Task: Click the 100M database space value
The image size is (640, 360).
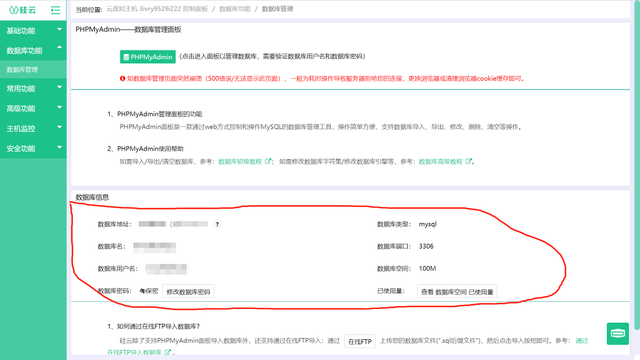Action: click(427, 268)
